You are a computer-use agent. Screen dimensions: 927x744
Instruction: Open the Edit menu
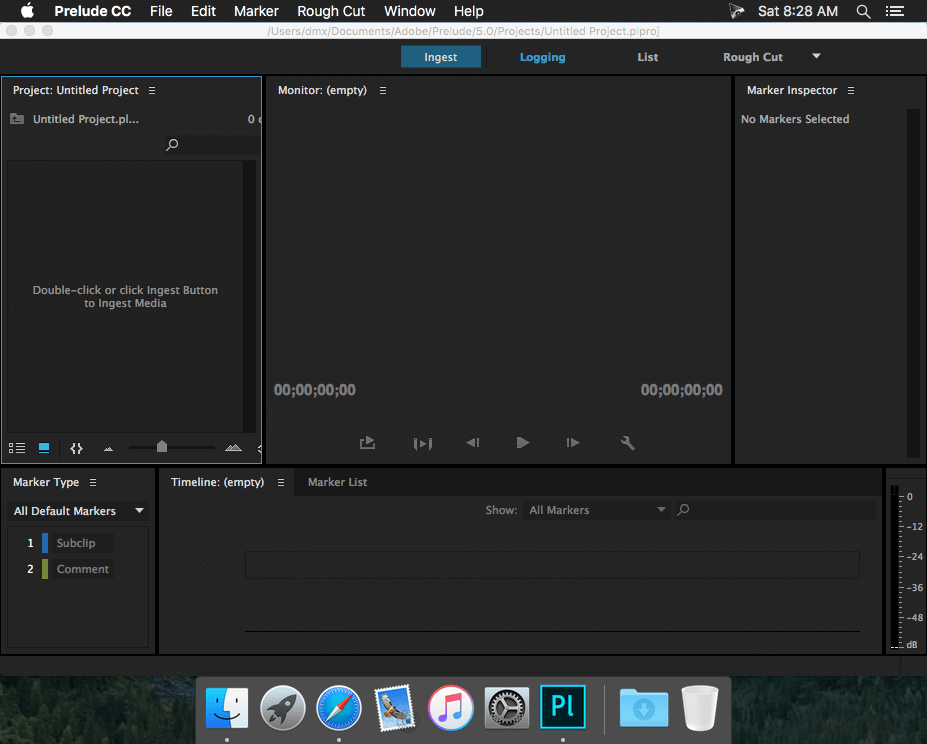coord(203,11)
